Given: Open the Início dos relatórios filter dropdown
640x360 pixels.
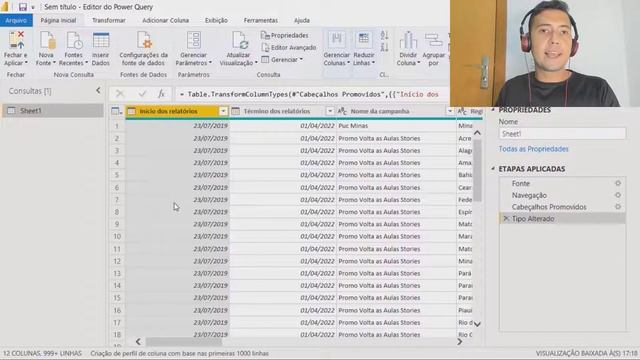Looking at the screenshot, I should pyautogui.click(x=223, y=111).
